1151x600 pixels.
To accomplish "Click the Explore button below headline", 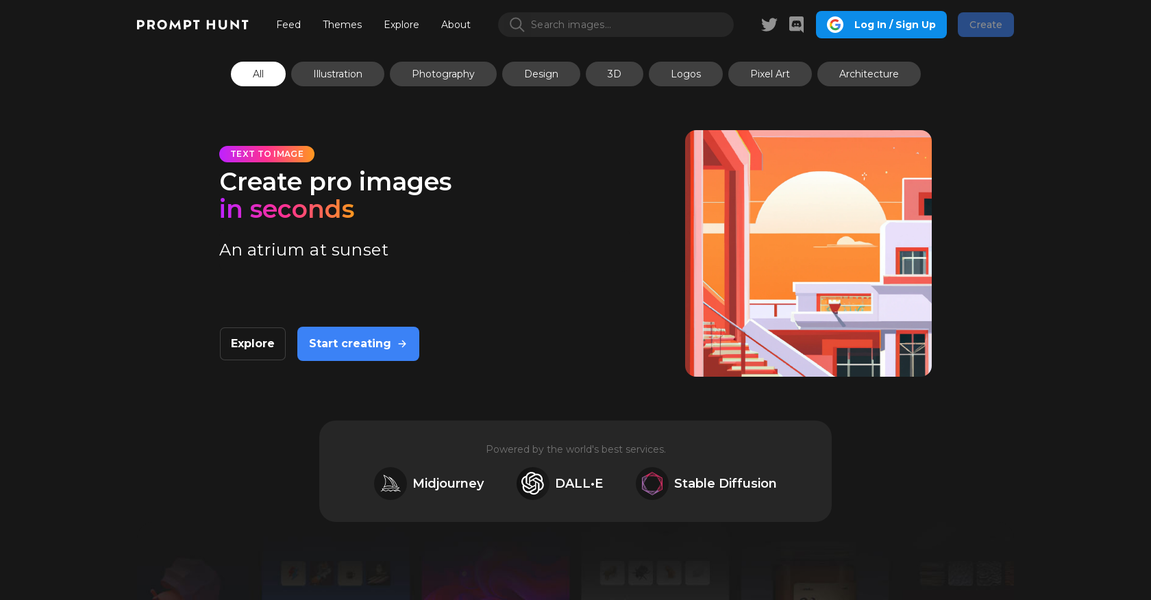I will pyautogui.click(x=252, y=344).
